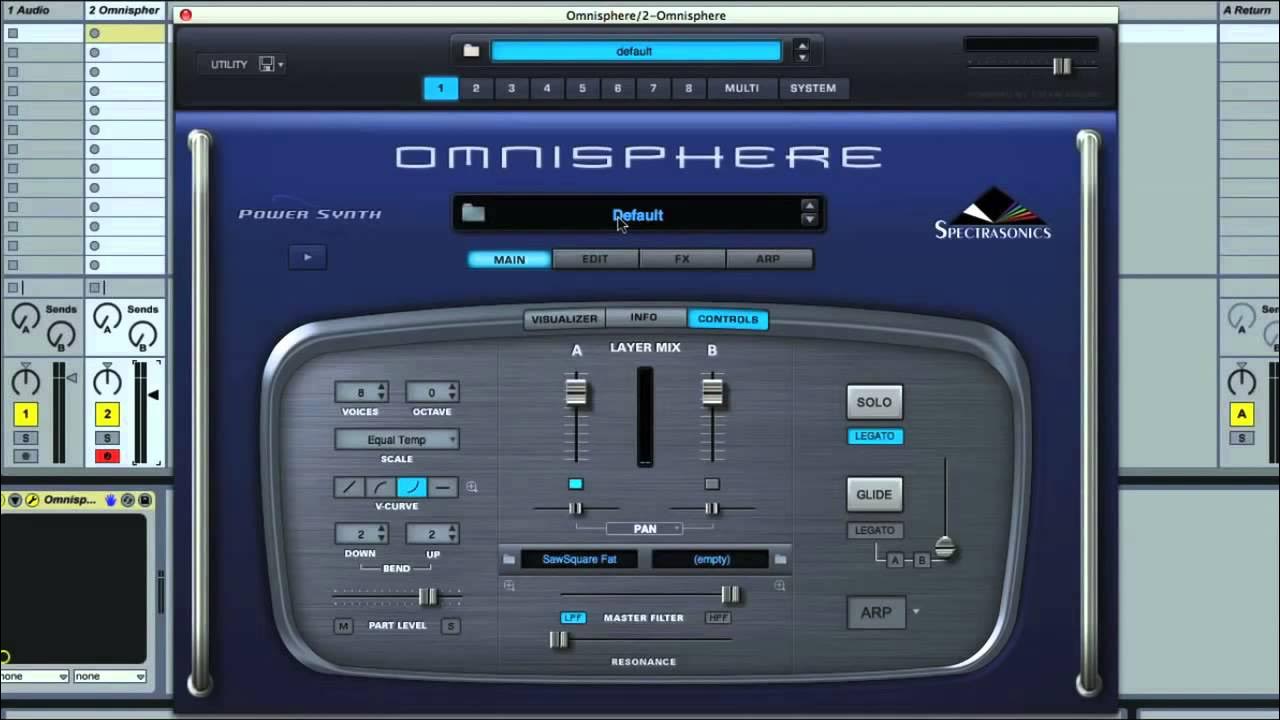This screenshot has height=720, width=1280.
Task: Toggle record arm on track 2
Action: tap(107, 456)
